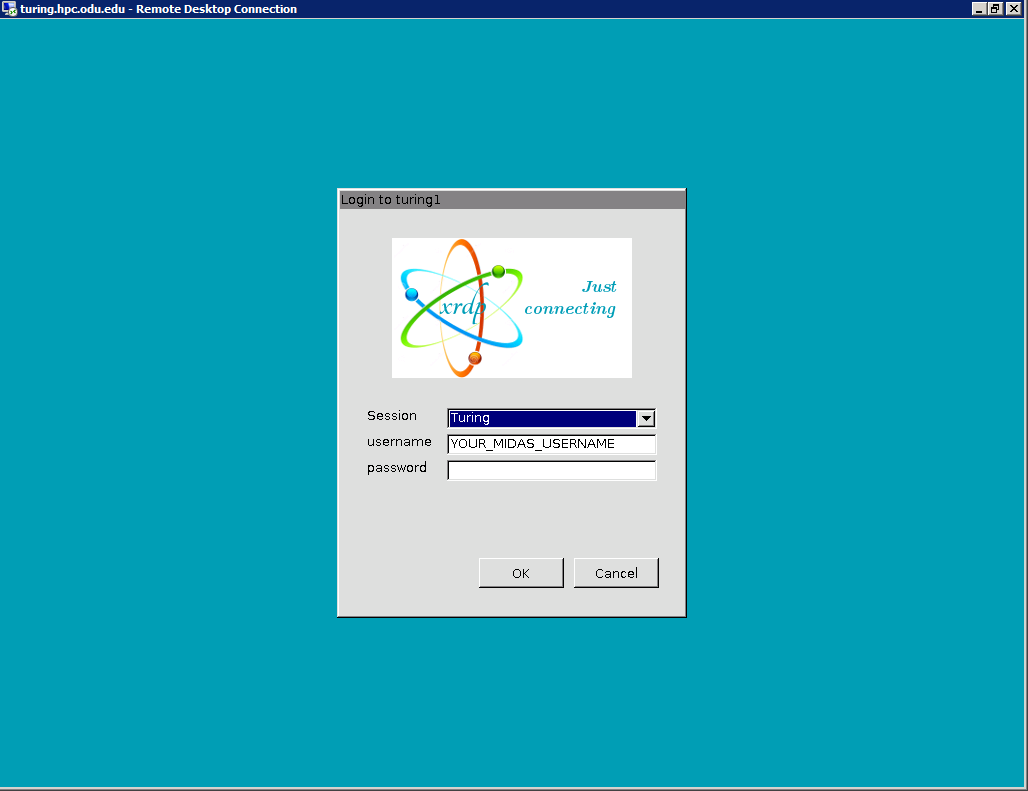1028x791 pixels.
Task: Click the orange orbit node on xrdp logo
Action: [x=475, y=359]
